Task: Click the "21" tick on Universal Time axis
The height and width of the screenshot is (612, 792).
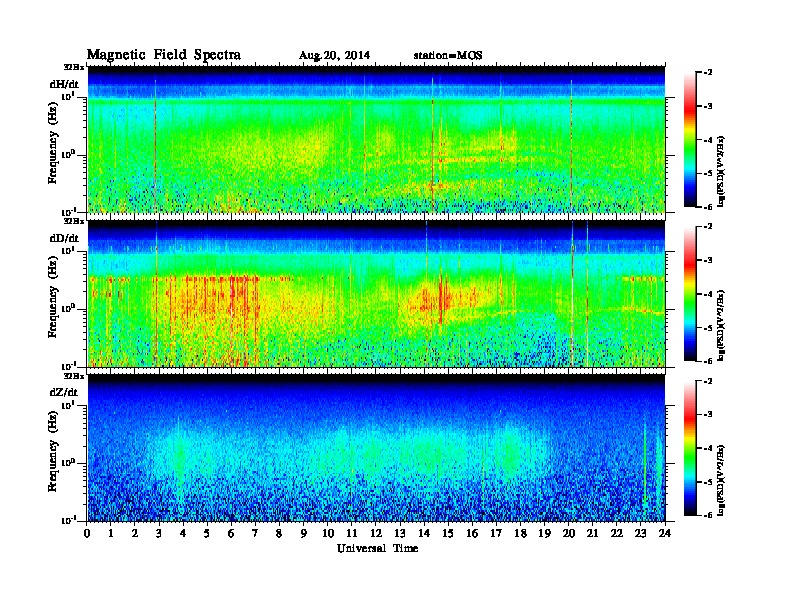Action: pos(592,533)
